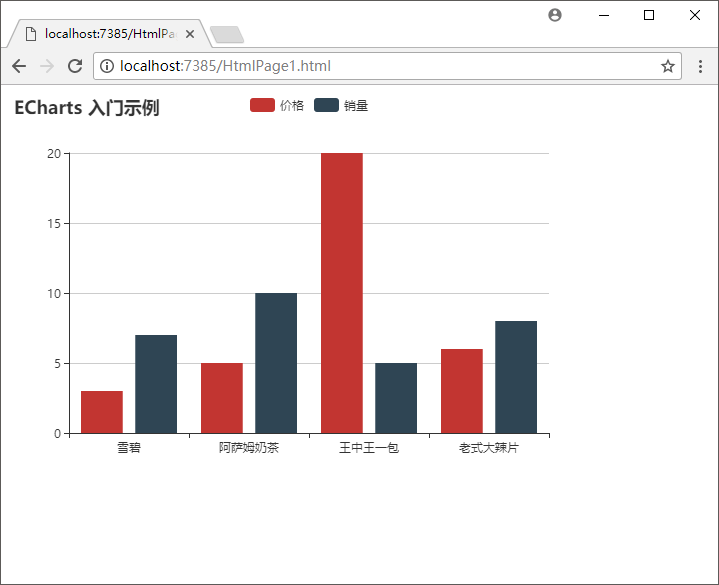Click the dark 销量 bar for 老式大辣片

(x=516, y=377)
